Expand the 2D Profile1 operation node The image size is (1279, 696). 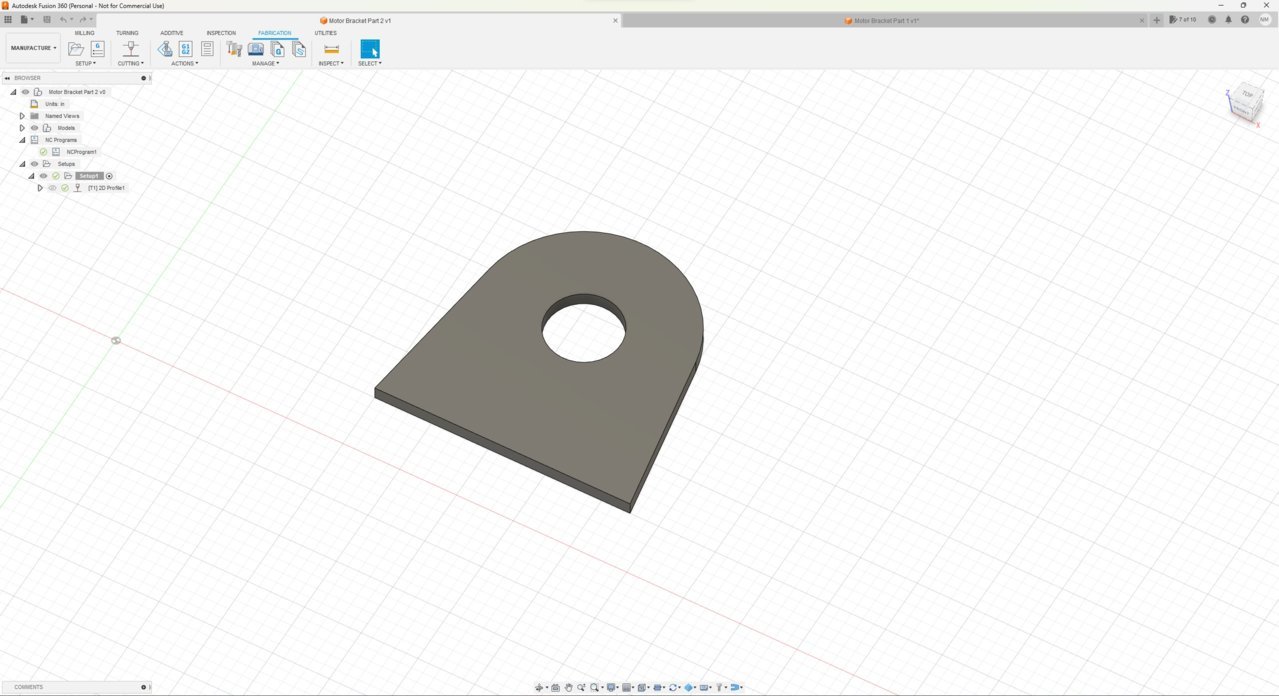pyautogui.click(x=40, y=188)
